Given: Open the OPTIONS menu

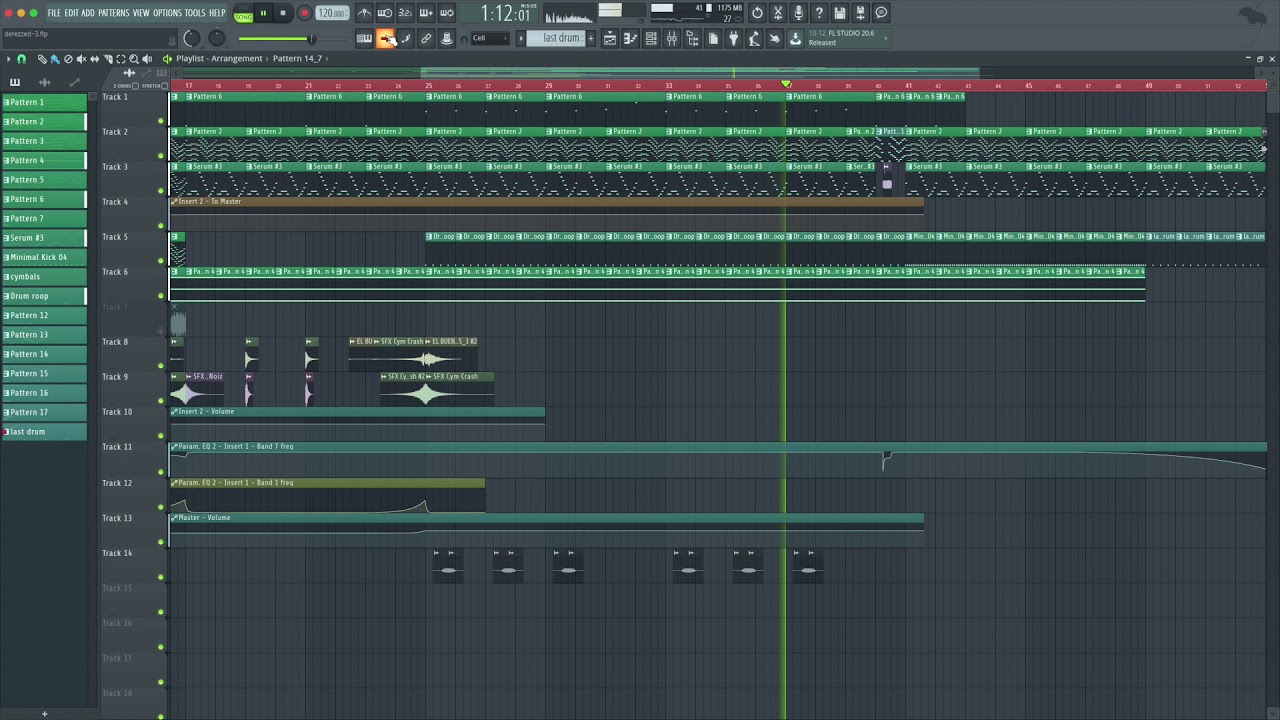Looking at the screenshot, I should 168,13.
